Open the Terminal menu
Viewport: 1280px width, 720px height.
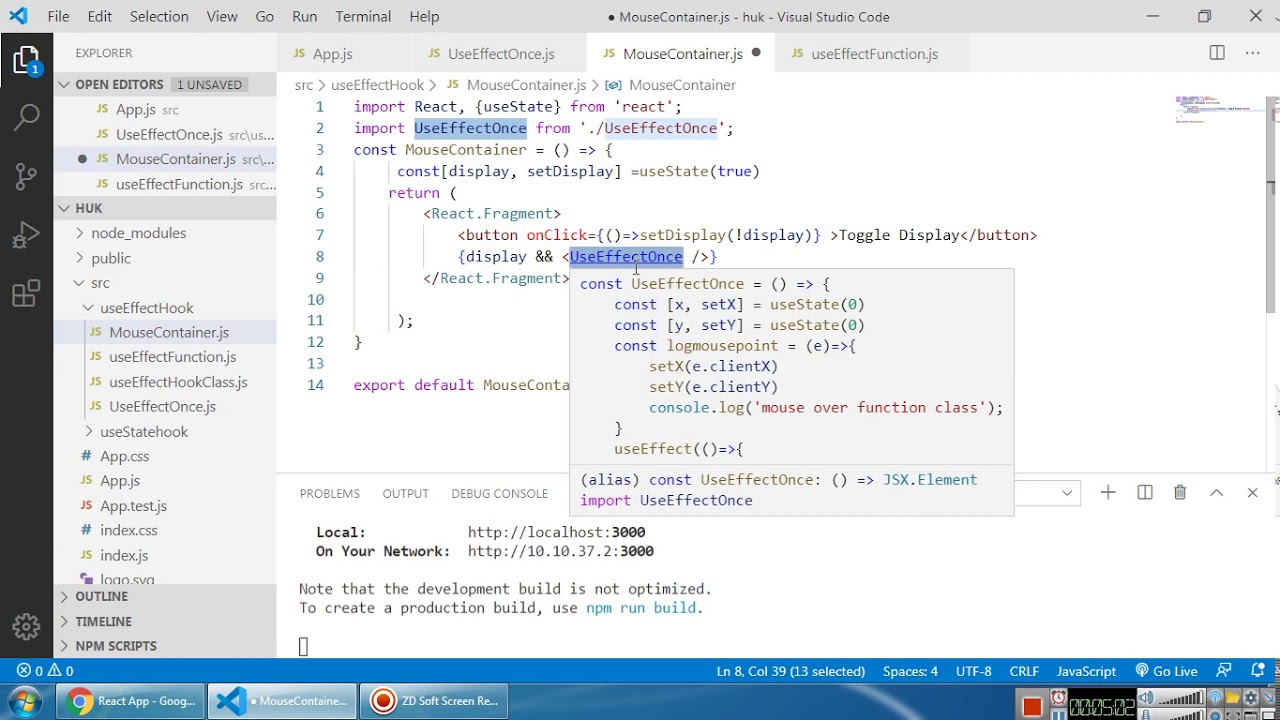pos(363,16)
